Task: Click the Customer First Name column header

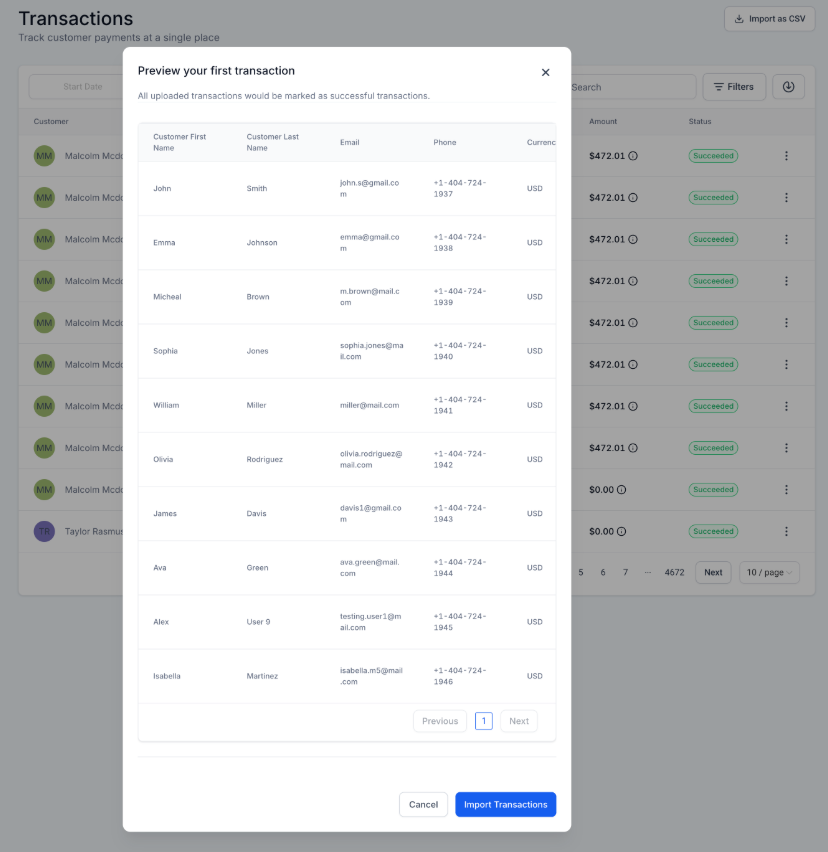Action: (179, 142)
